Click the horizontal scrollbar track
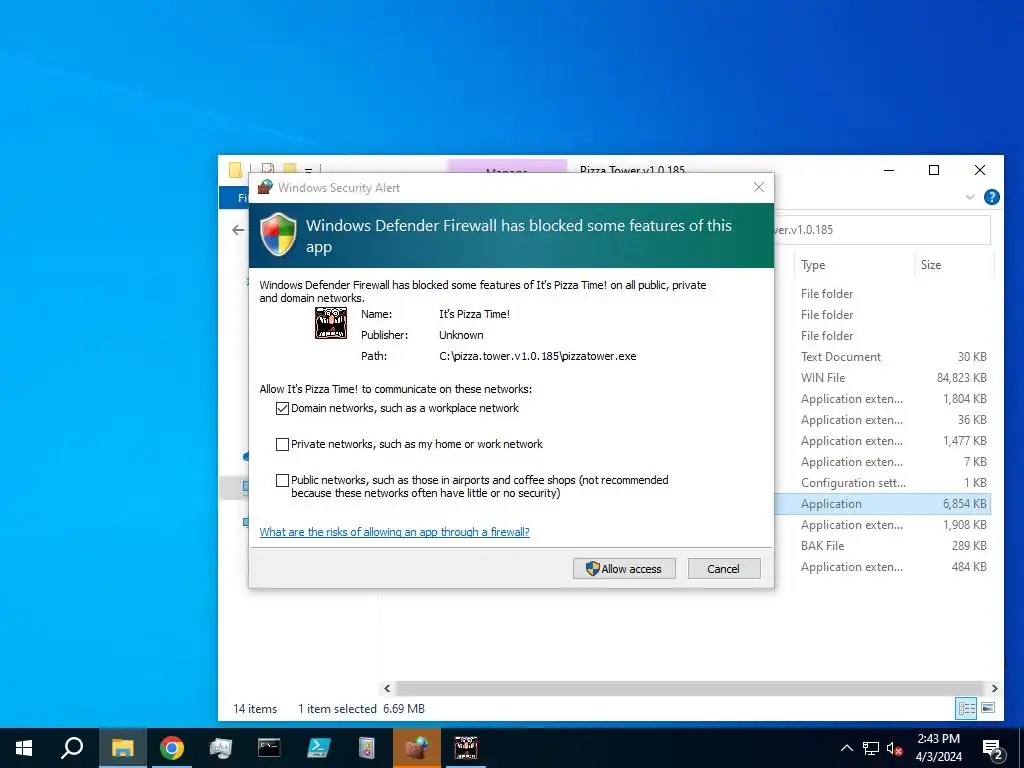 [x=690, y=688]
